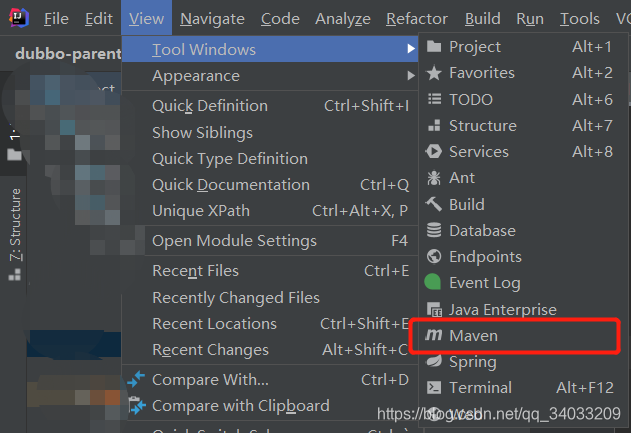The height and width of the screenshot is (433, 631).
Task: Expand the Tool Windows submenu arrow
Action: (410, 49)
